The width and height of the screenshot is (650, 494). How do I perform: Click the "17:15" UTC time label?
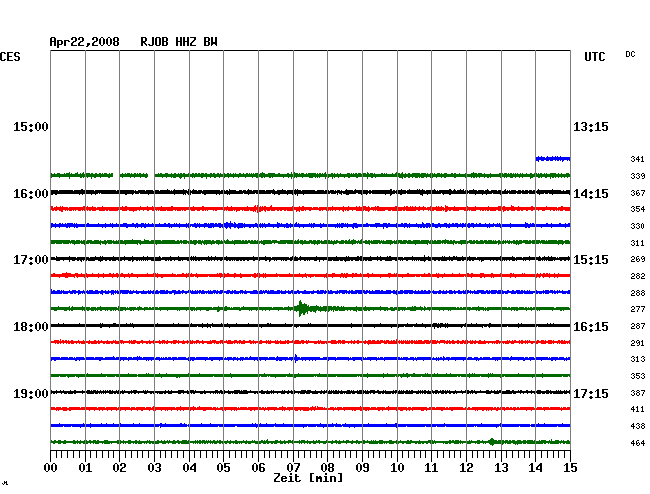click(x=591, y=393)
